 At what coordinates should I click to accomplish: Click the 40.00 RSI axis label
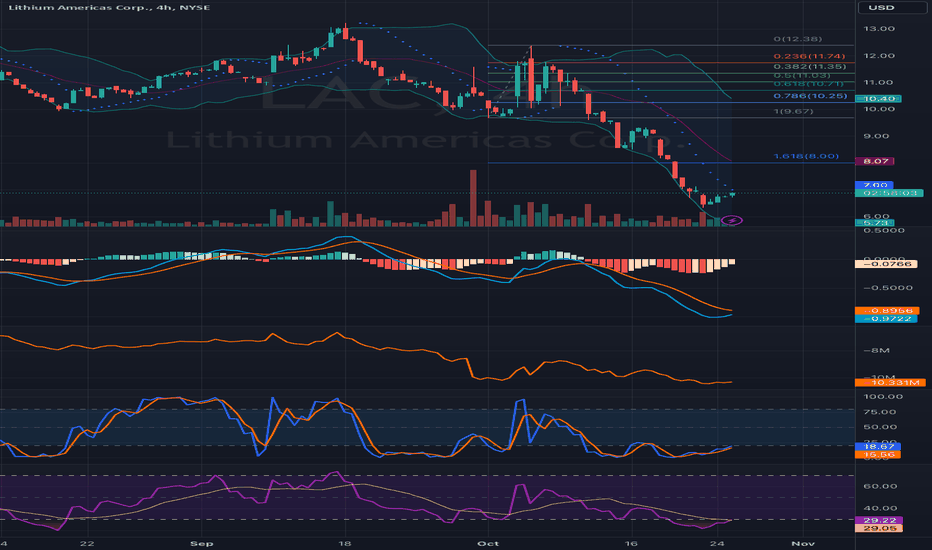(x=880, y=508)
